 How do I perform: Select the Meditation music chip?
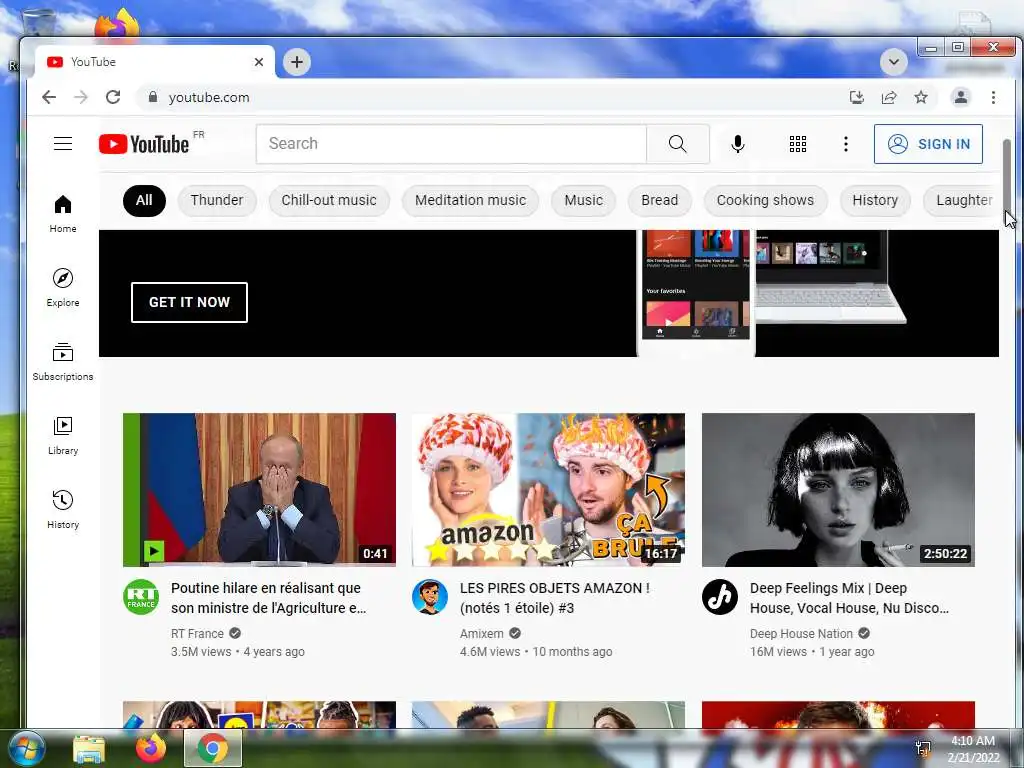pos(470,200)
